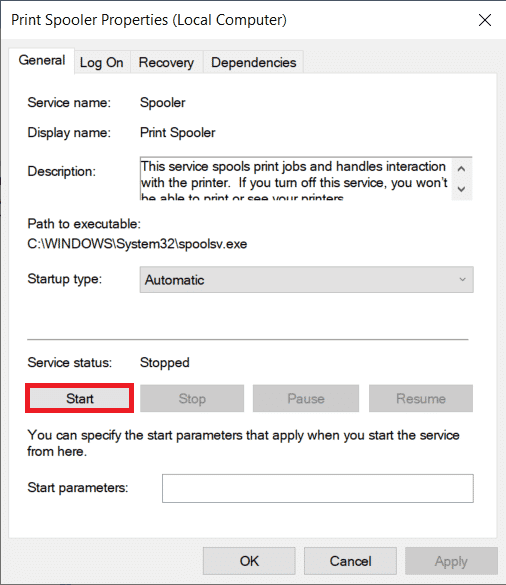View the Dependencies tab
The image size is (506, 585).
coord(253,62)
